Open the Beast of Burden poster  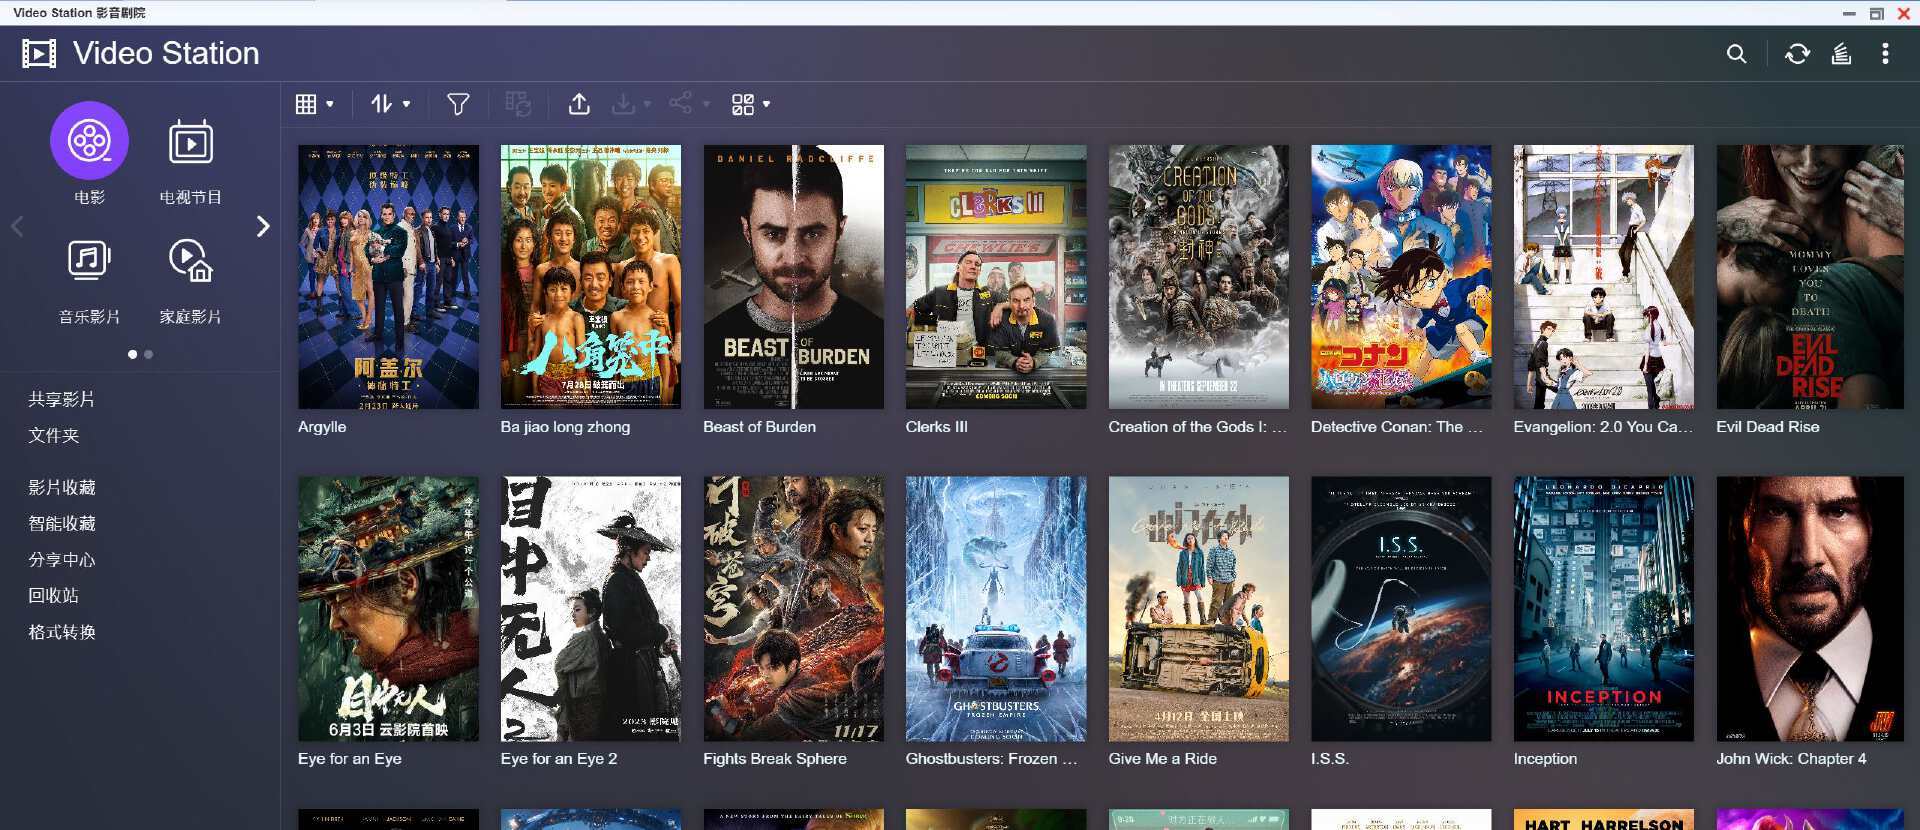click(x=794, y=277)
